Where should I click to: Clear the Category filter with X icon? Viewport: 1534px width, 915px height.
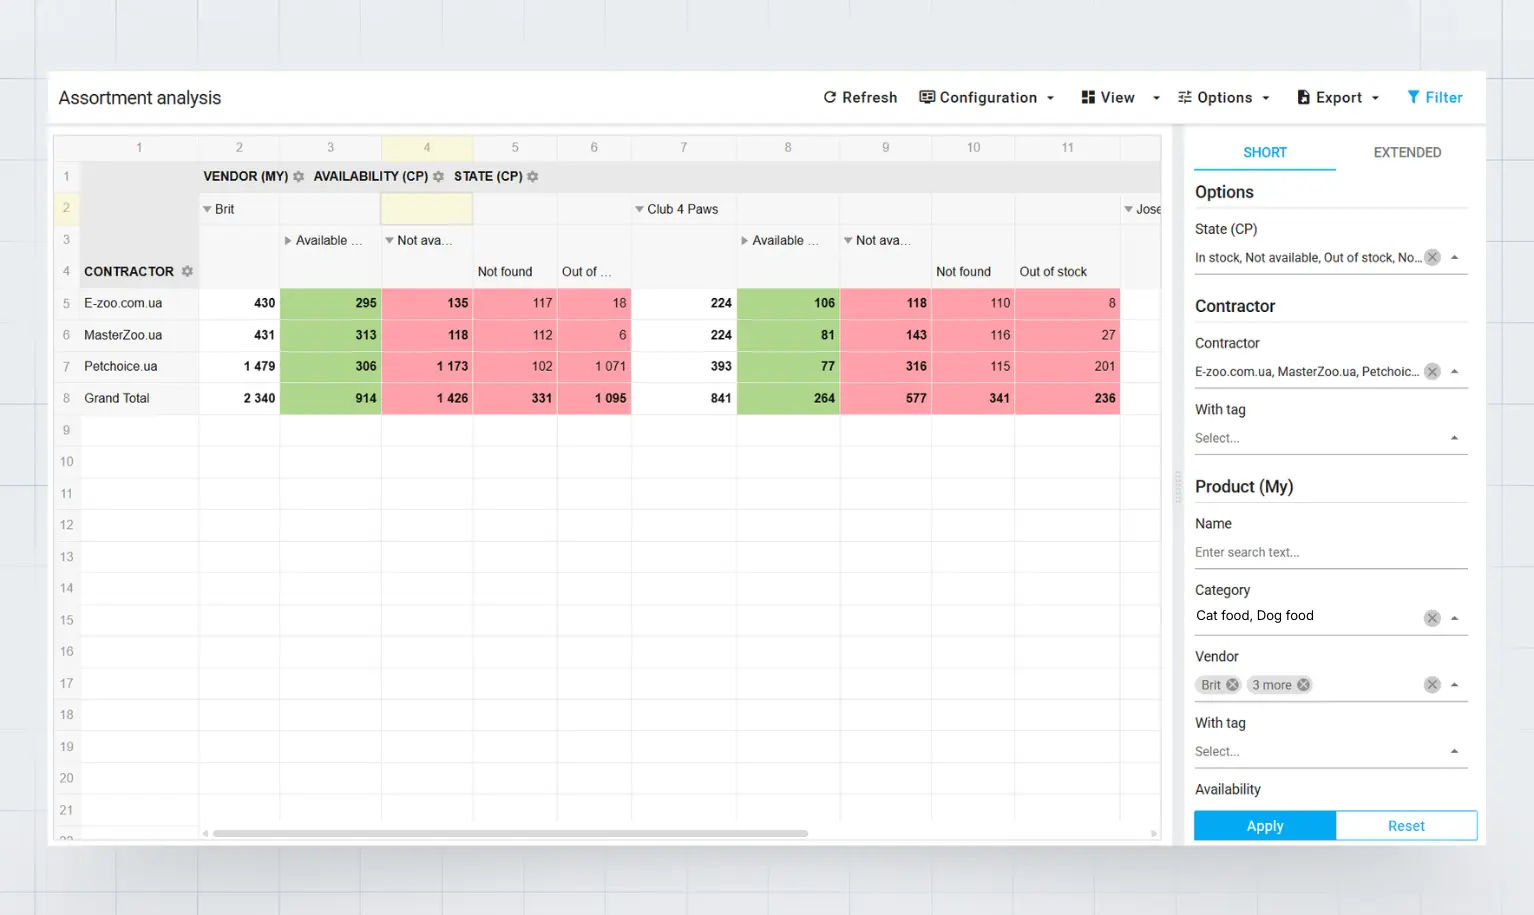pyautogui.click(x=1432, y=618)
